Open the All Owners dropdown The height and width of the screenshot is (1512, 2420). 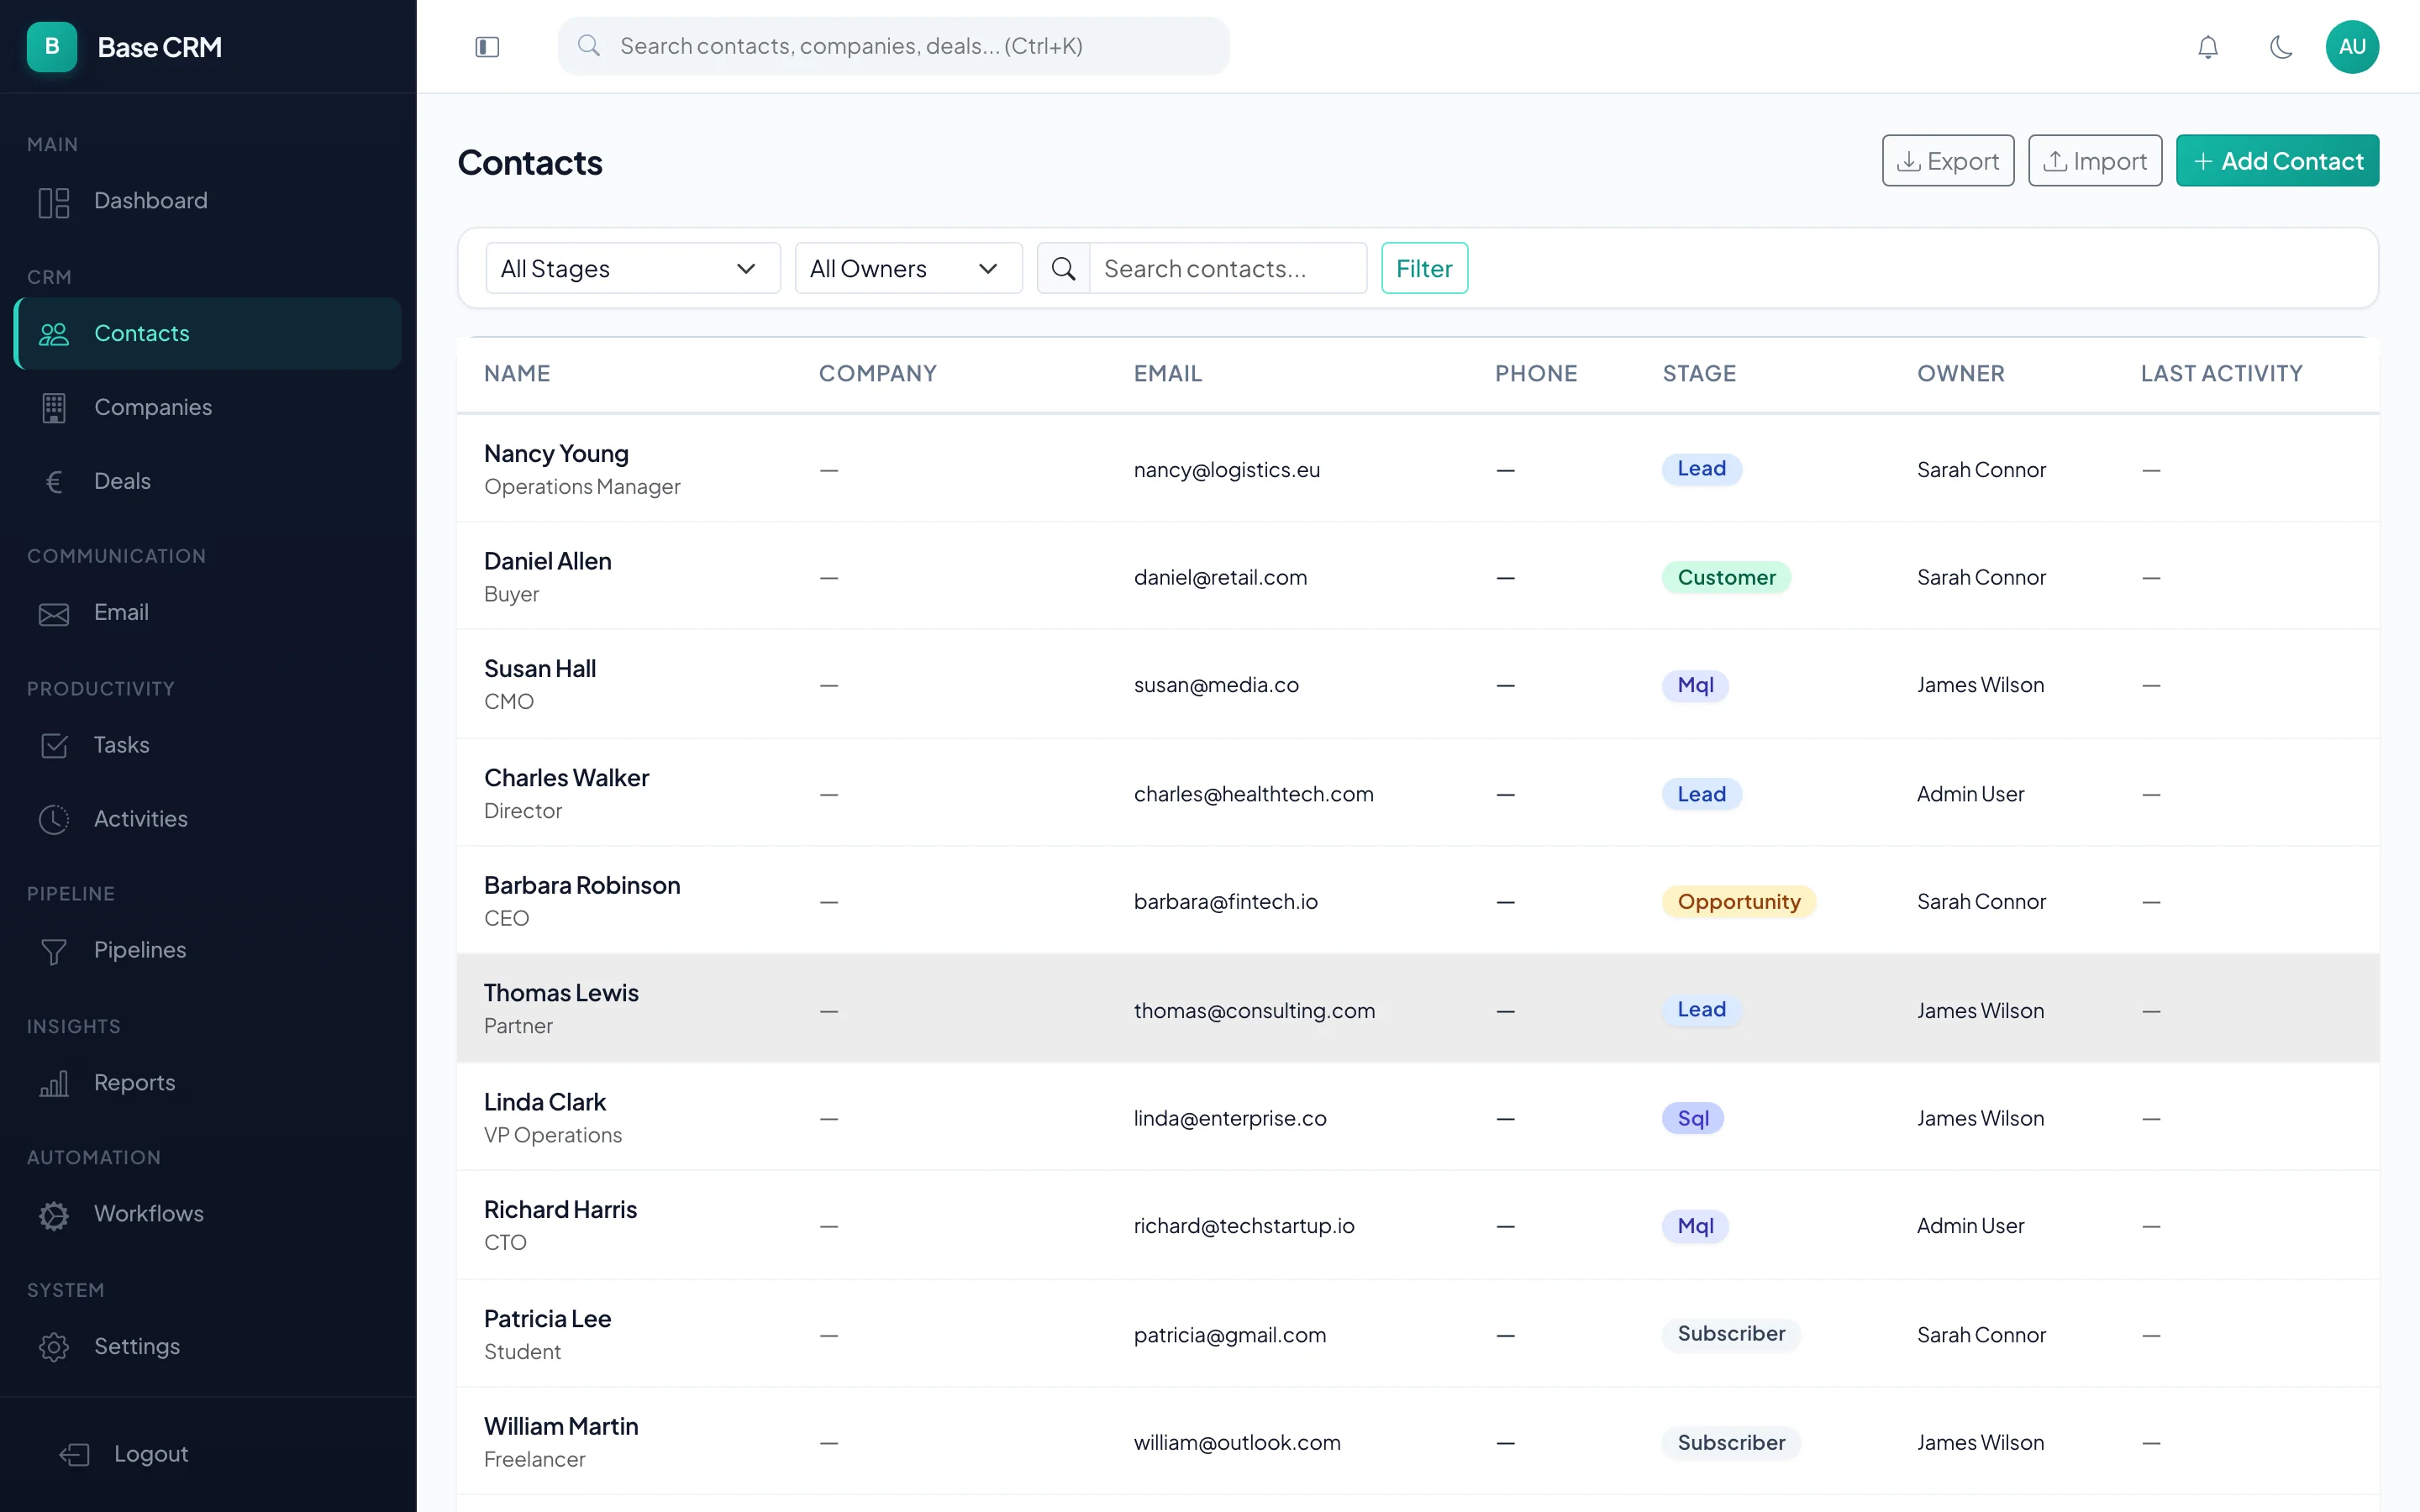[907, 268]
